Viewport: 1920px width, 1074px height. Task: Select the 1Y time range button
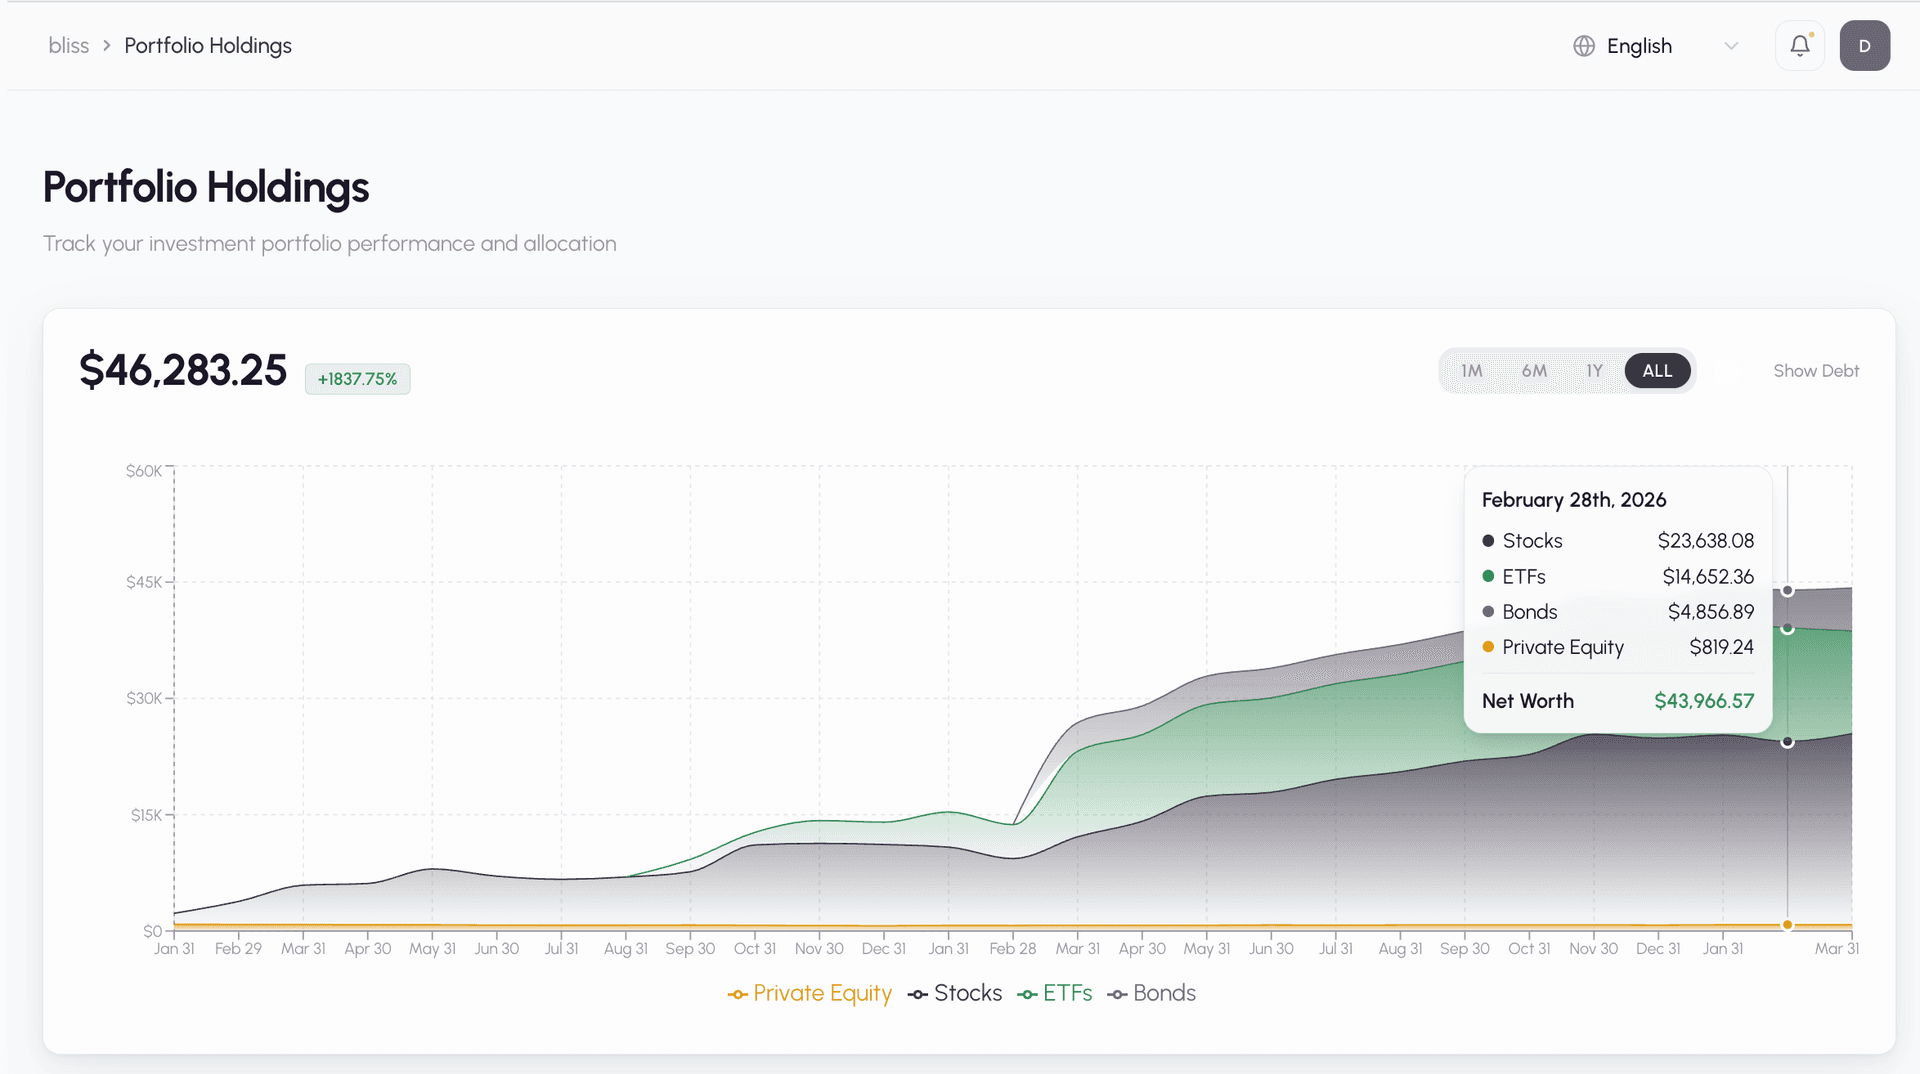(x=1595, y=370)
